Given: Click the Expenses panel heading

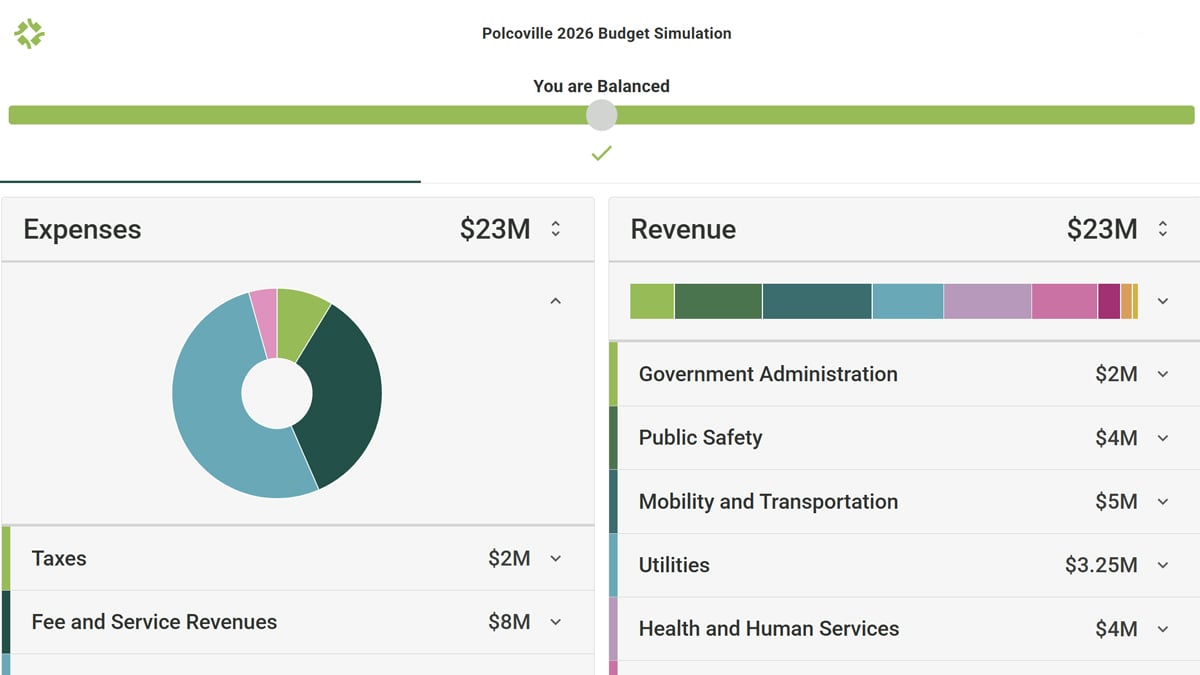Looking at the screenshot, I should [x=82, y=229].
